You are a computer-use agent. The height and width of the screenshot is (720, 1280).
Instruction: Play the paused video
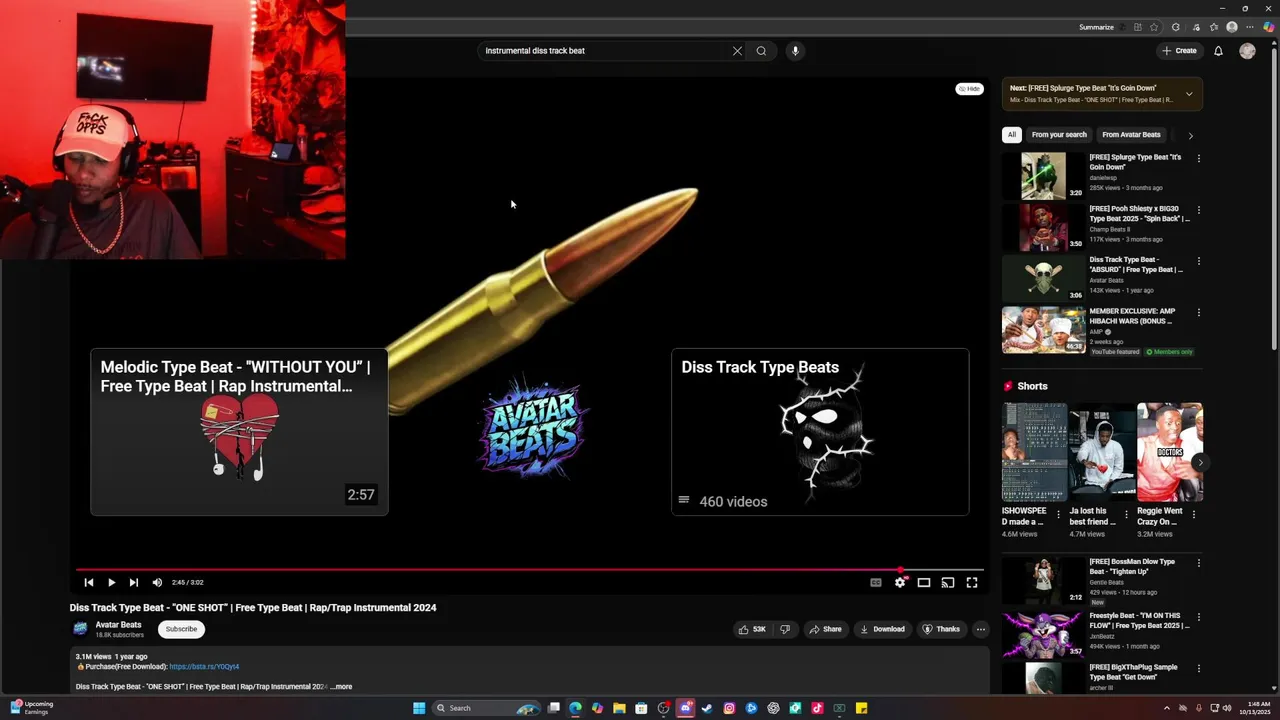point(111,582)
